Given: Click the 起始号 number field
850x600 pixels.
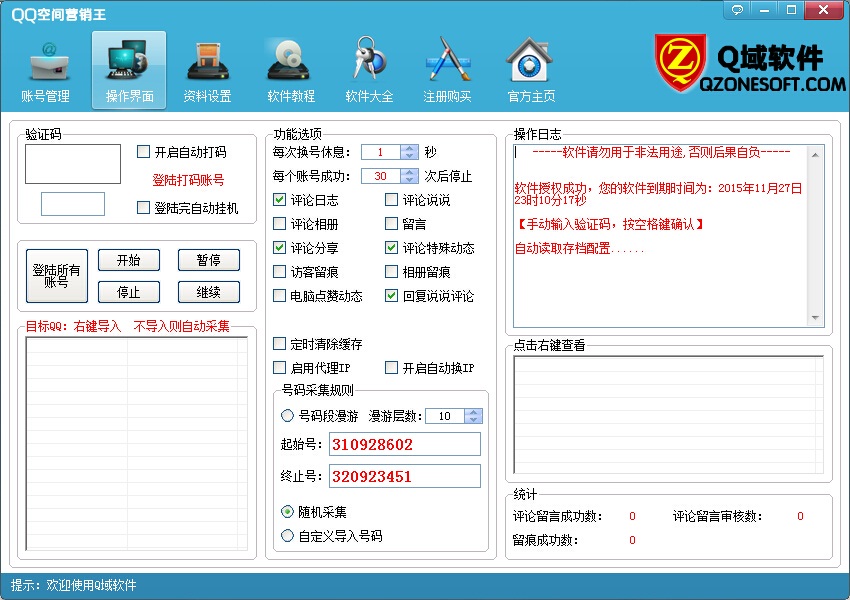Looking at the screenshot, I should point(404,444).
